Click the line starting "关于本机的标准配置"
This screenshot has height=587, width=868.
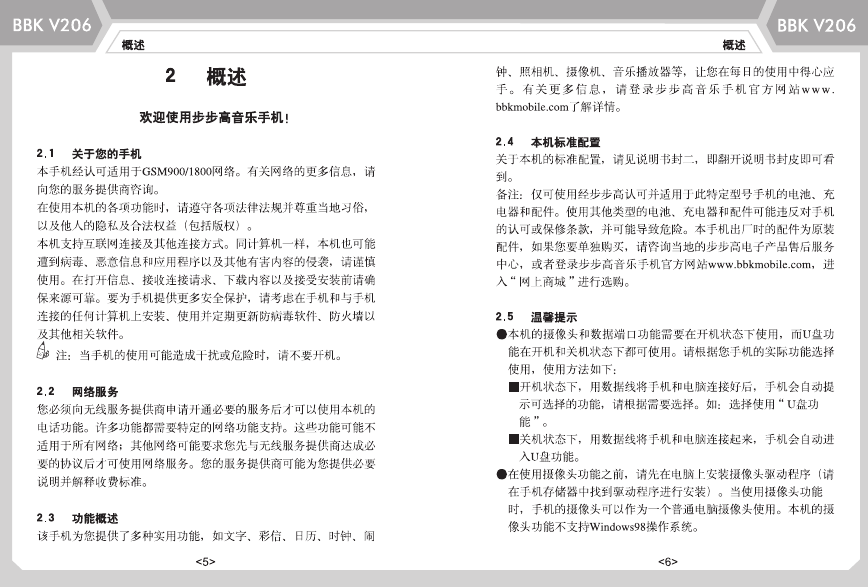click(x=665, y=159)
